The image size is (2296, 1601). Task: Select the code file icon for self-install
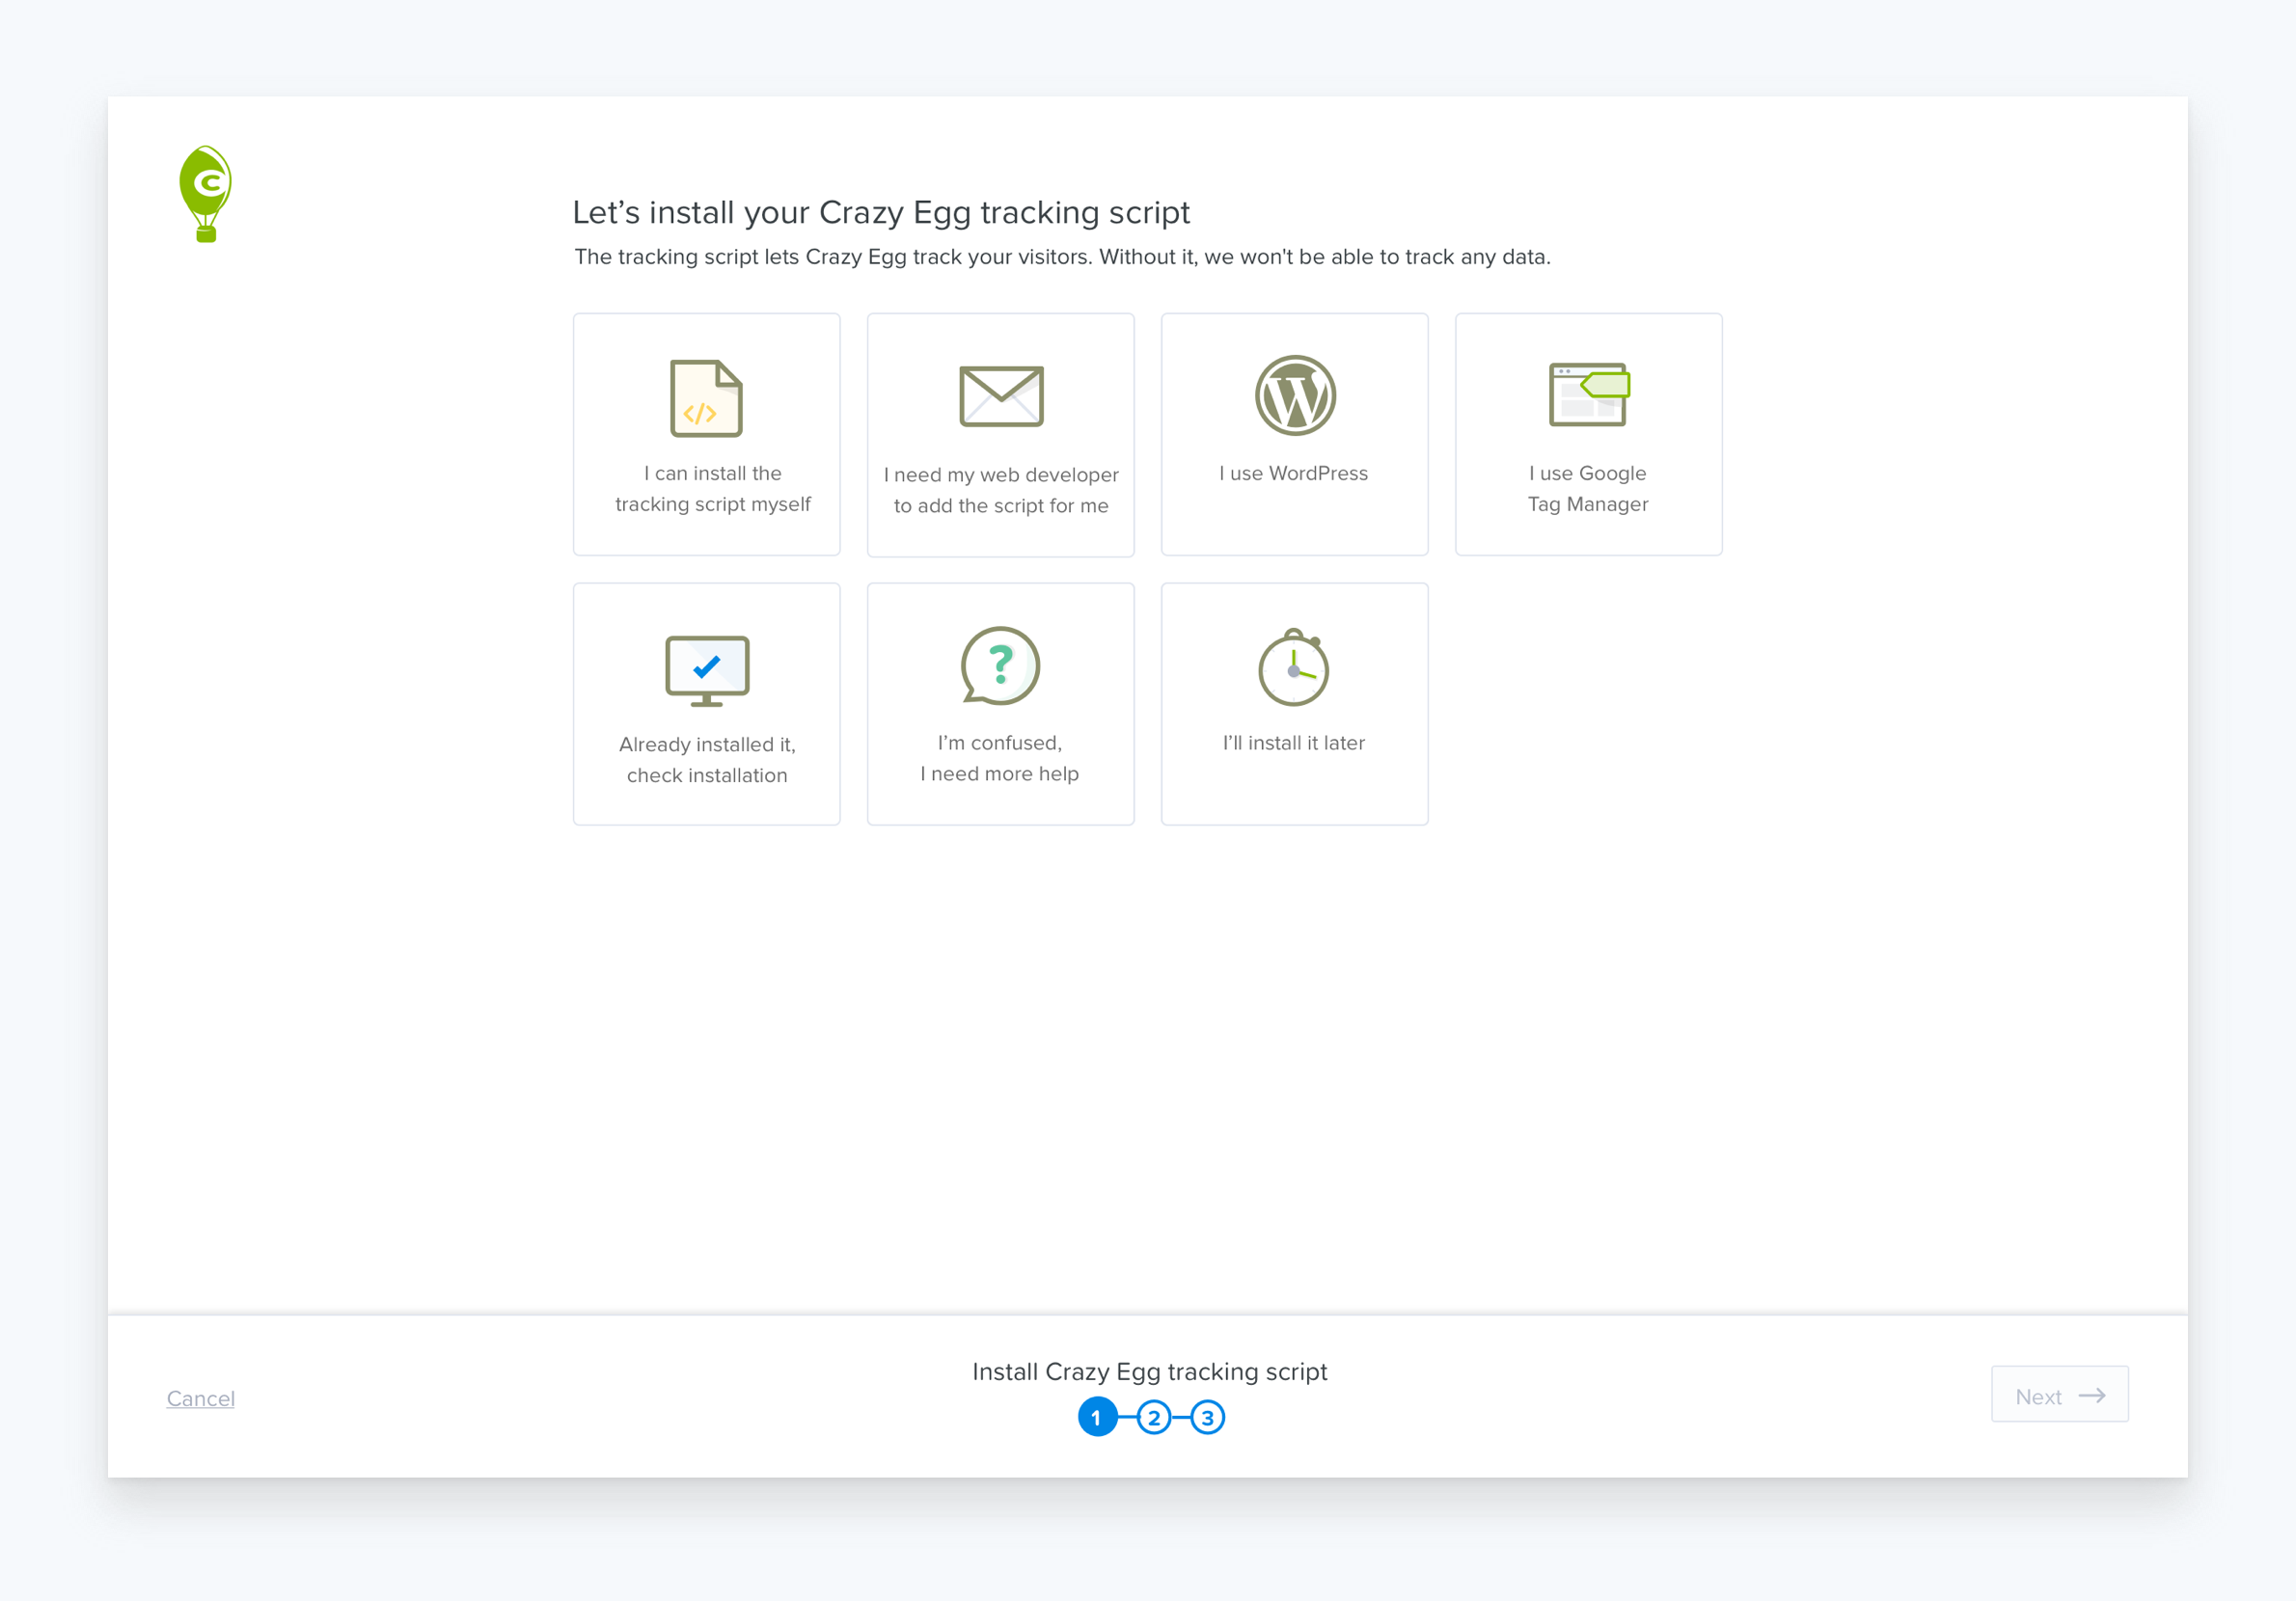coord(706,398)
